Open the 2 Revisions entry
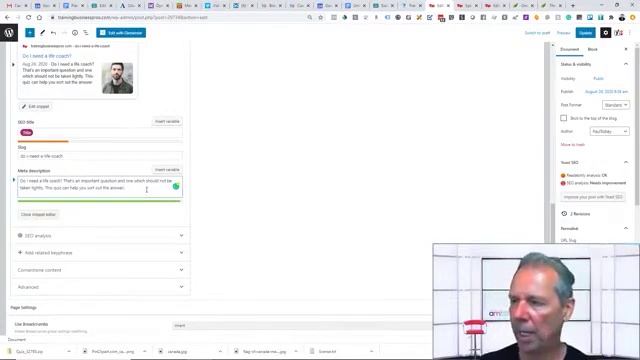 580,214
